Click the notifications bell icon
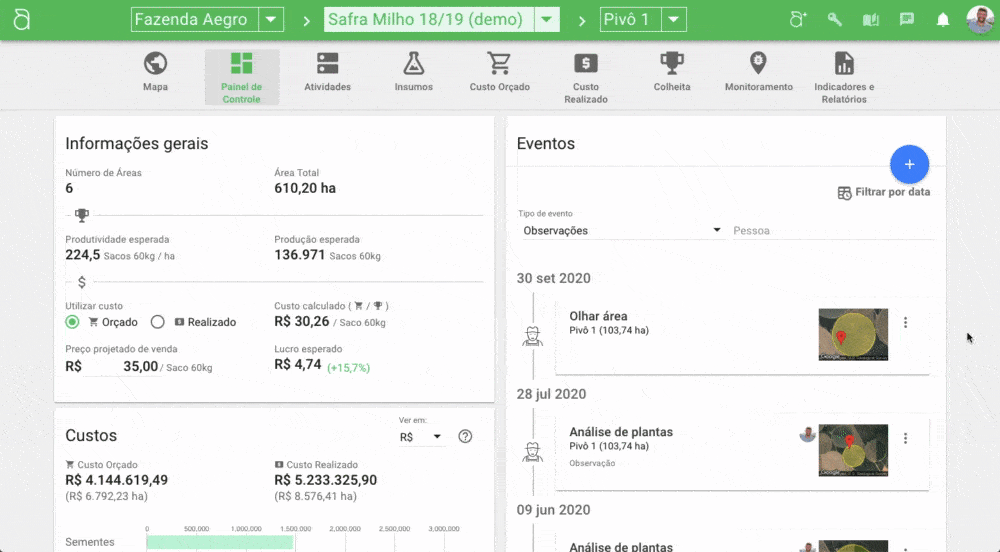 [x=942, y=20]
